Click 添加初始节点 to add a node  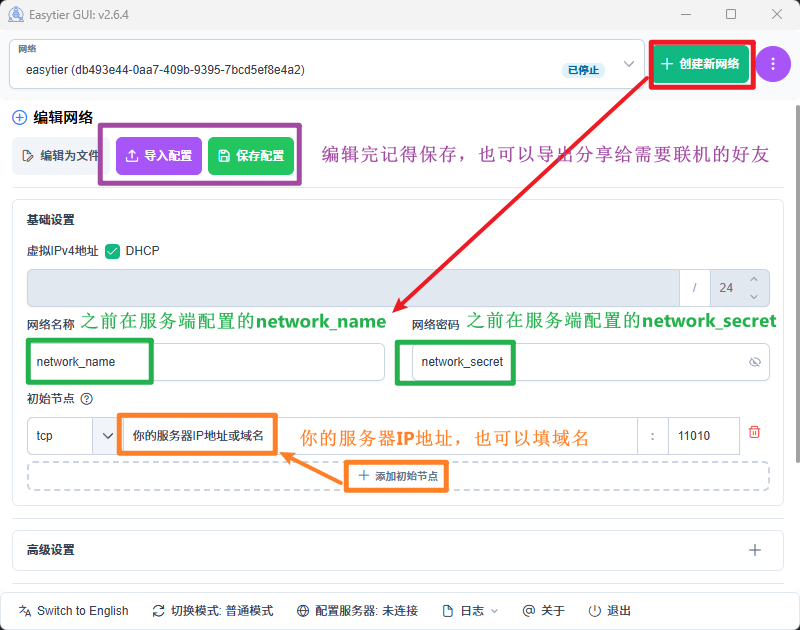tap(398, 476)
